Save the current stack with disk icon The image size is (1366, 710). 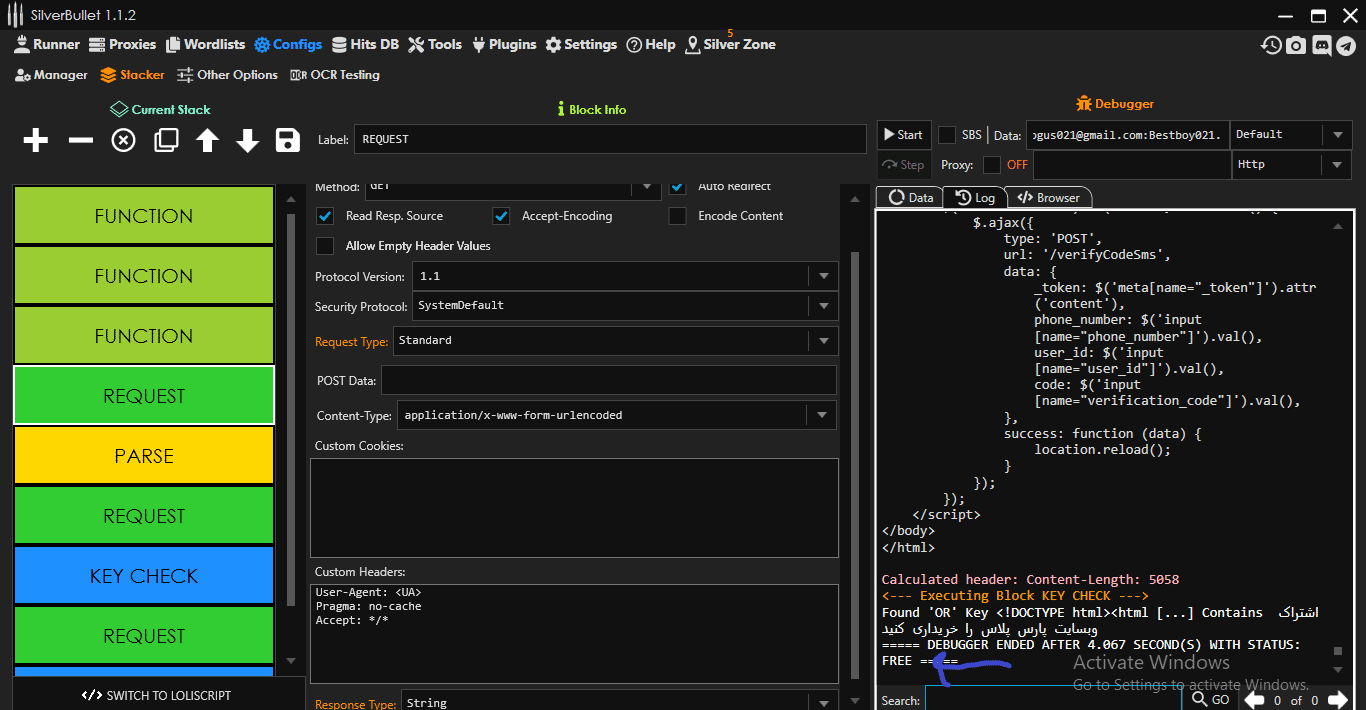coord(287,140)
